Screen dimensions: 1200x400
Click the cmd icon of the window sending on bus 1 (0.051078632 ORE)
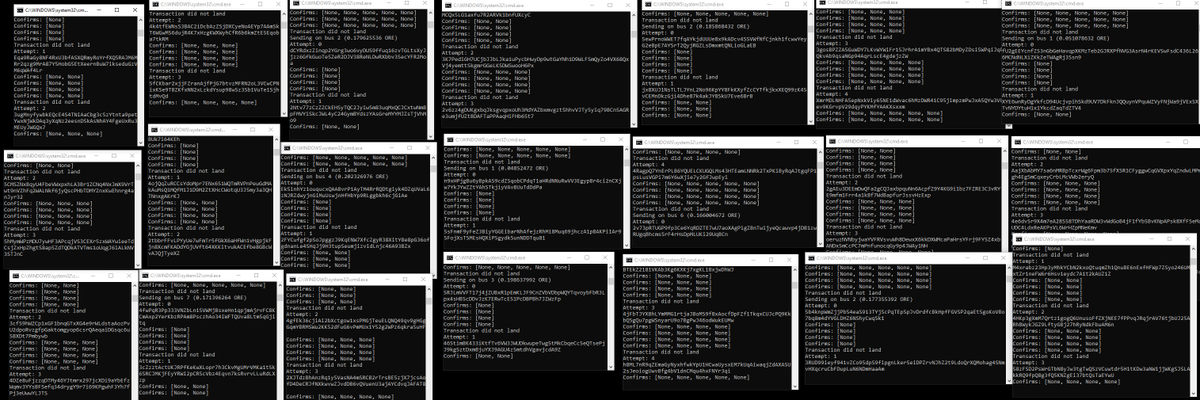pyautogui.click(x=1008, y=3)
